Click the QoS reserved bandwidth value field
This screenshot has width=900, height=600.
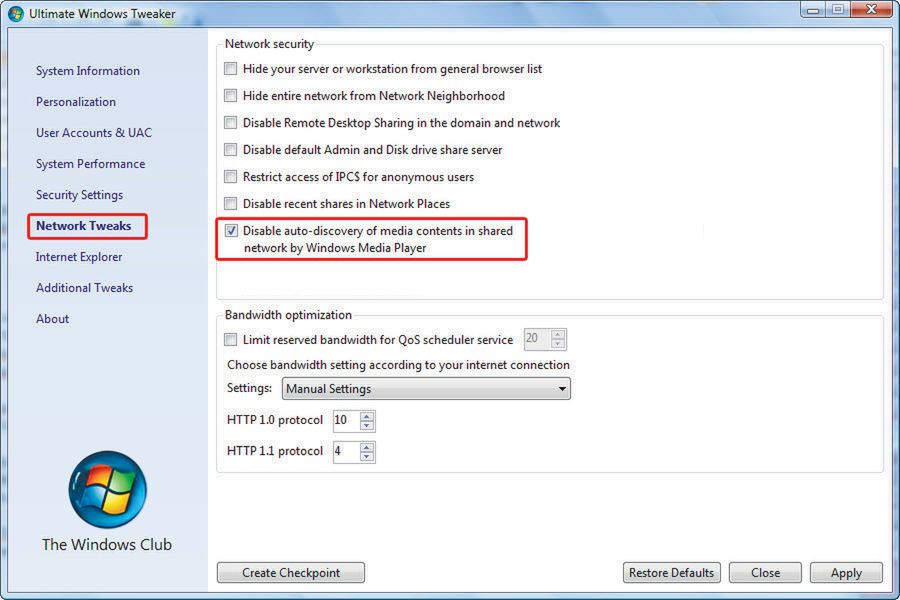pos(537,339)
